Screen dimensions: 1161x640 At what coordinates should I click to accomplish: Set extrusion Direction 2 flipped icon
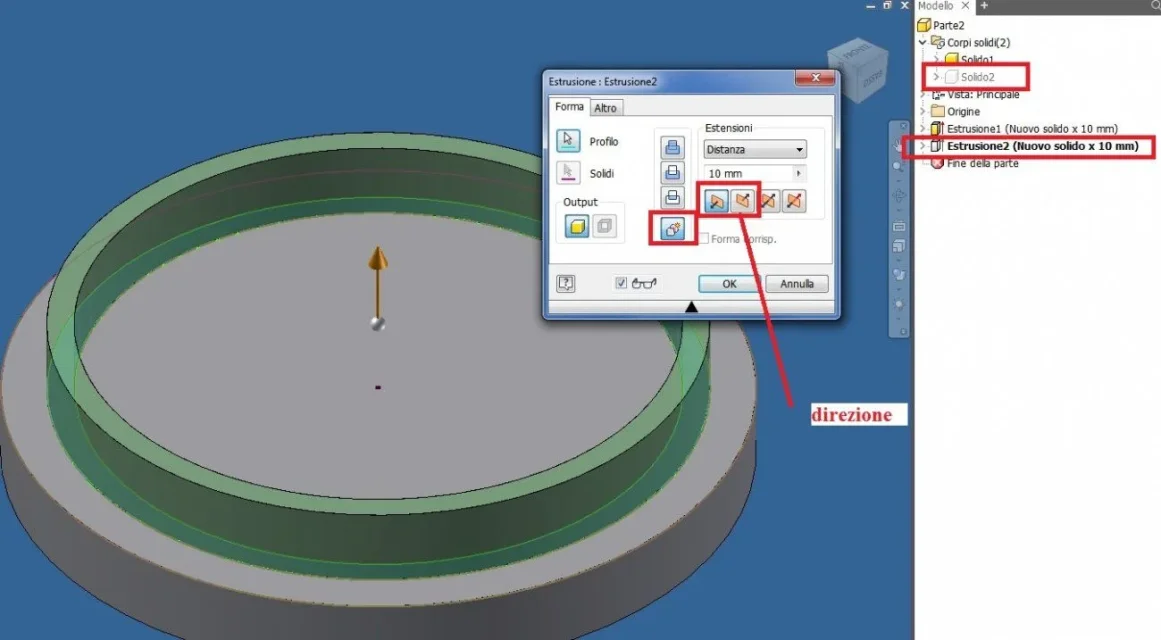coord(743,201)
